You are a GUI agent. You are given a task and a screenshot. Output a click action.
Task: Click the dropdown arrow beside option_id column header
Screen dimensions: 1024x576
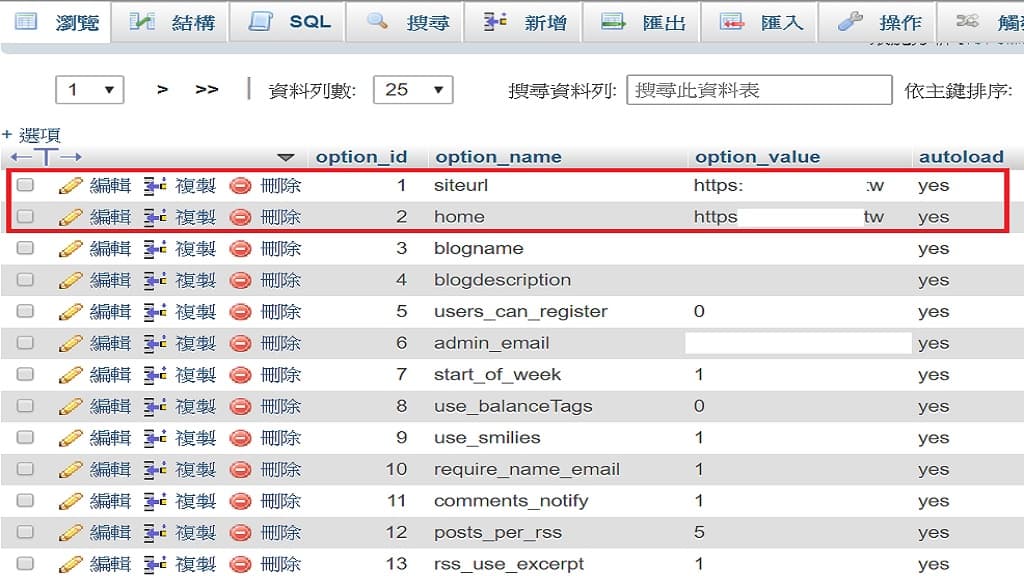click(286, 157)
